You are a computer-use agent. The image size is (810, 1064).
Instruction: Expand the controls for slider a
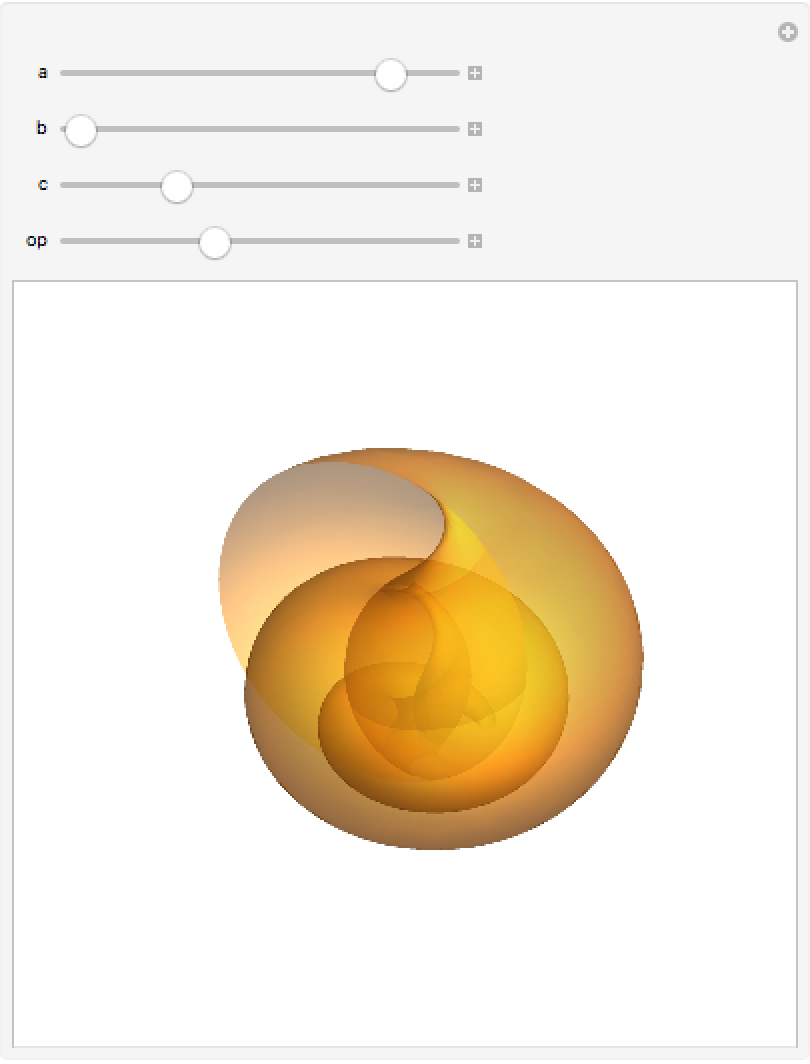(475, 73)
